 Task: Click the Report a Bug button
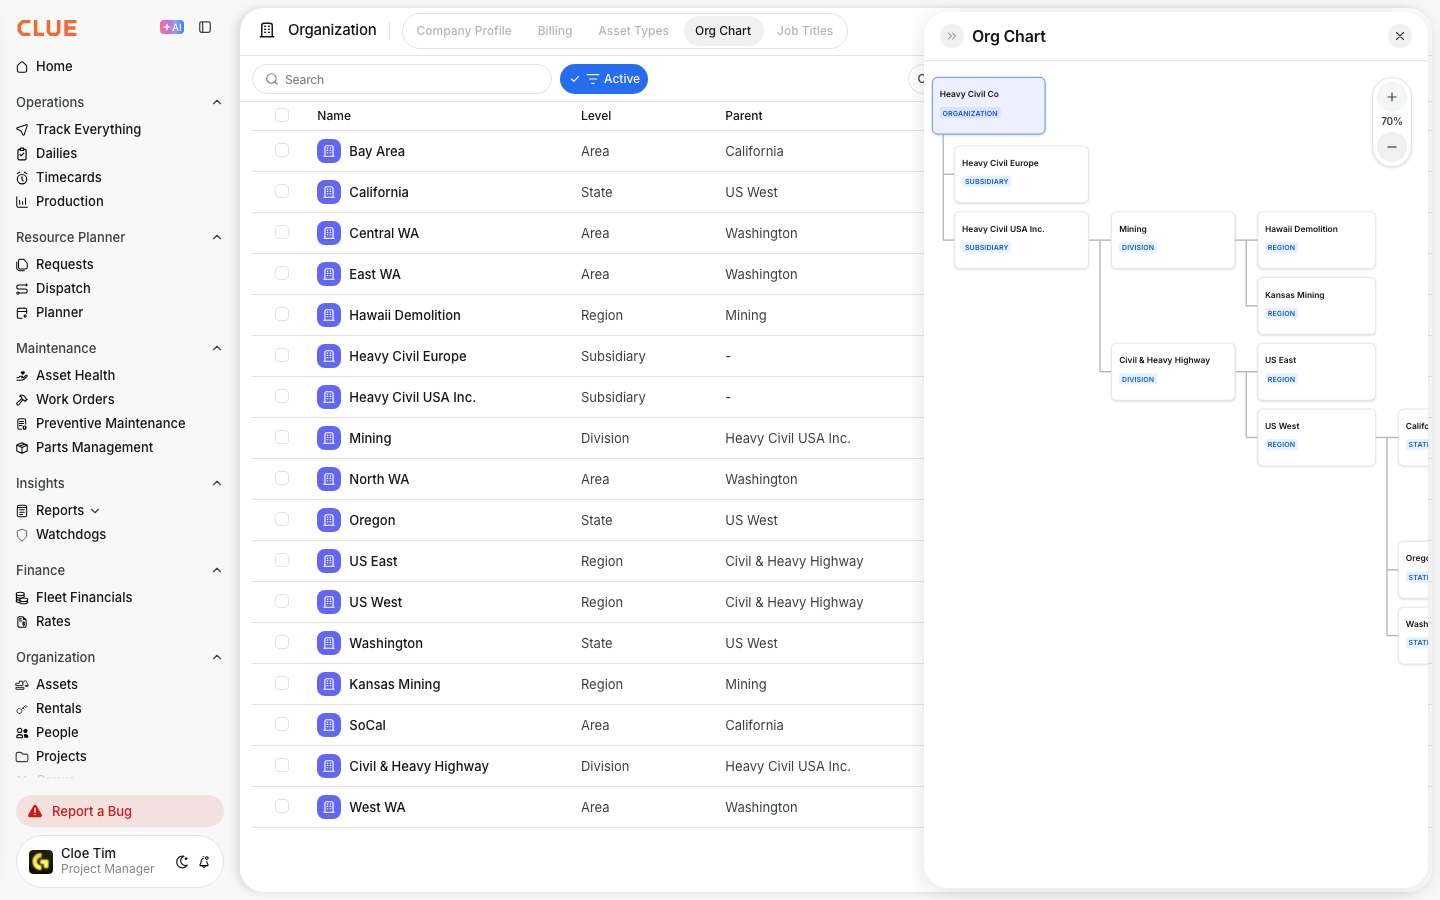(120, 811)
